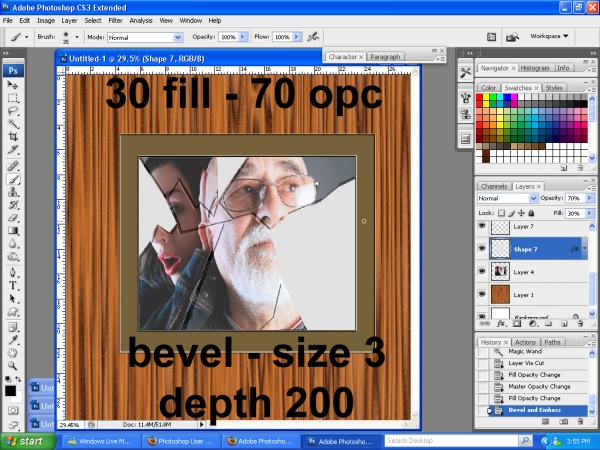This screenshot has height=450, width=600.
Task: Select the Hand tool
Action: tap(13, 353)
